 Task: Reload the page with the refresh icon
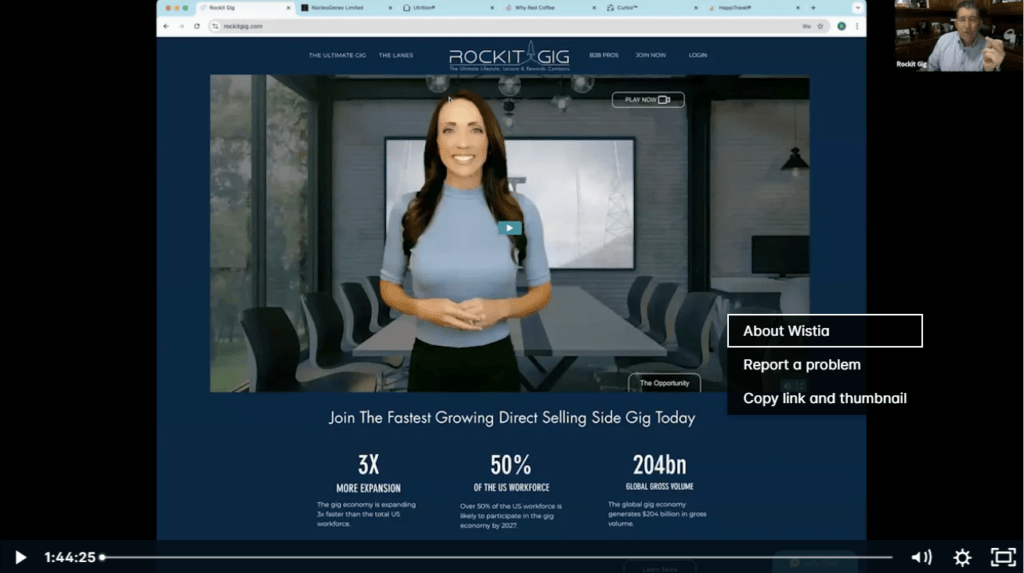point(197,26)
